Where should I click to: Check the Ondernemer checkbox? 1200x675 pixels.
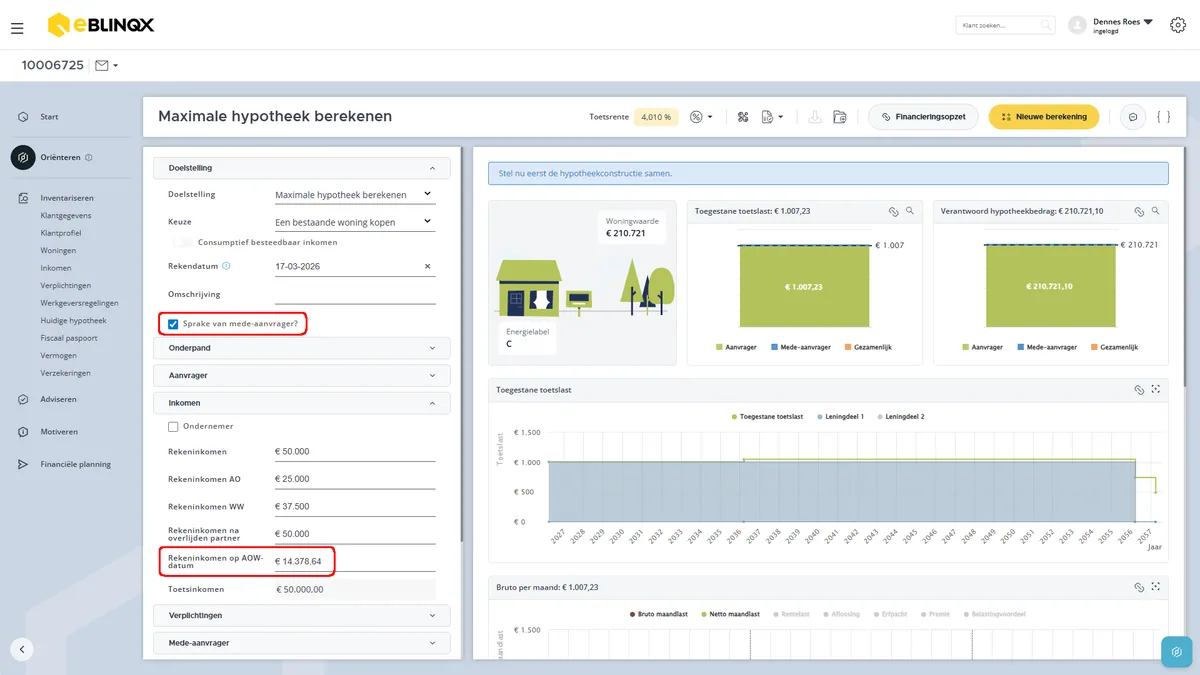(173, 426)
